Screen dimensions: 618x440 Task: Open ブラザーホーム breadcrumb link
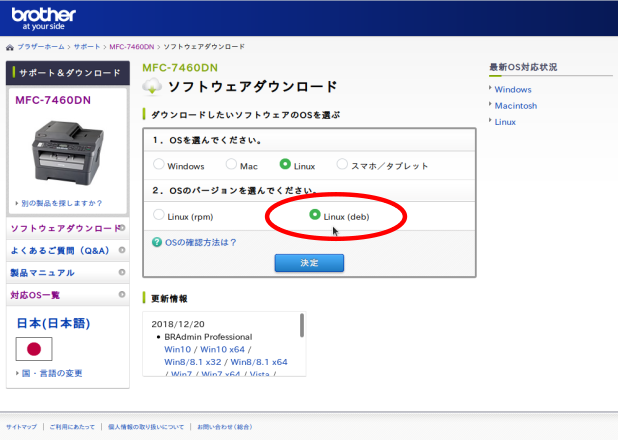point(41,47)
